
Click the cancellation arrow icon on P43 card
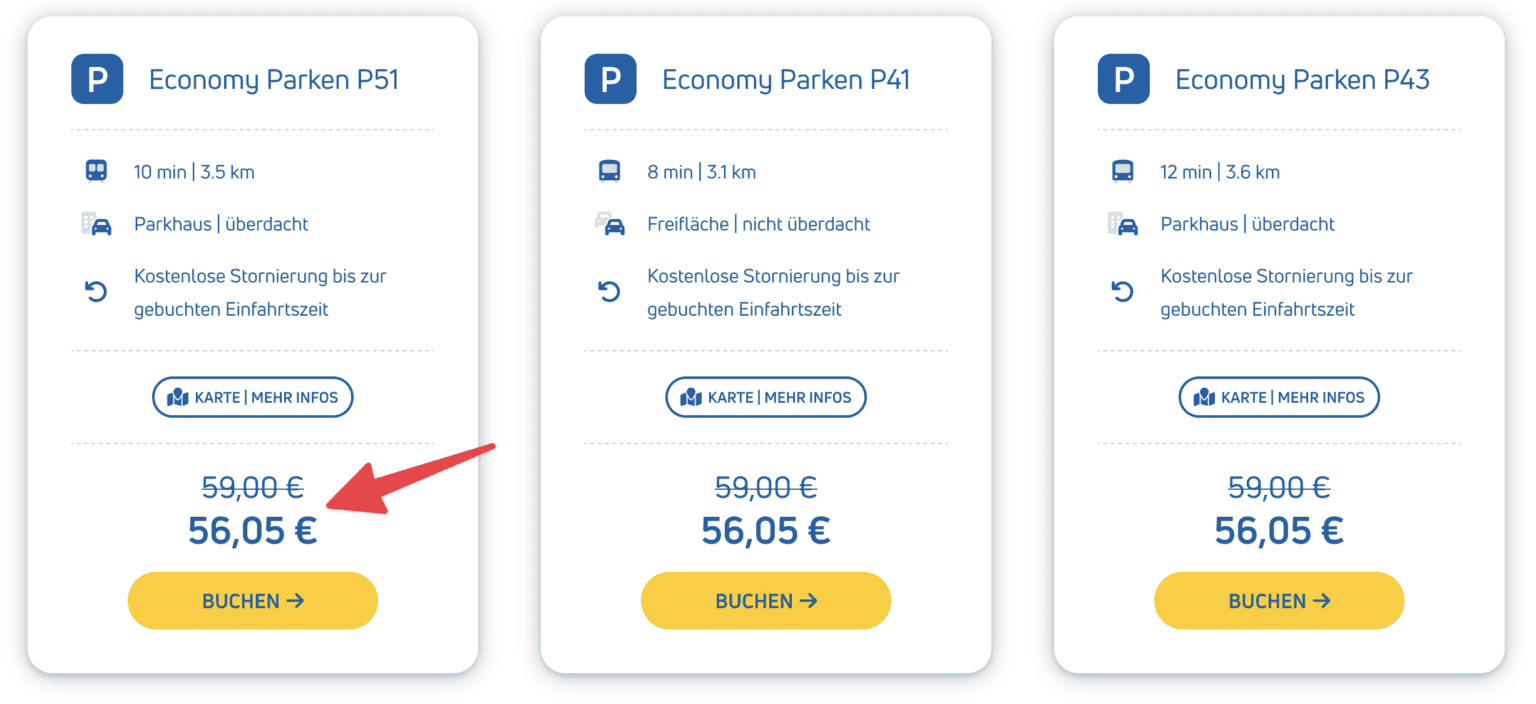click(x=1122, y=291)
